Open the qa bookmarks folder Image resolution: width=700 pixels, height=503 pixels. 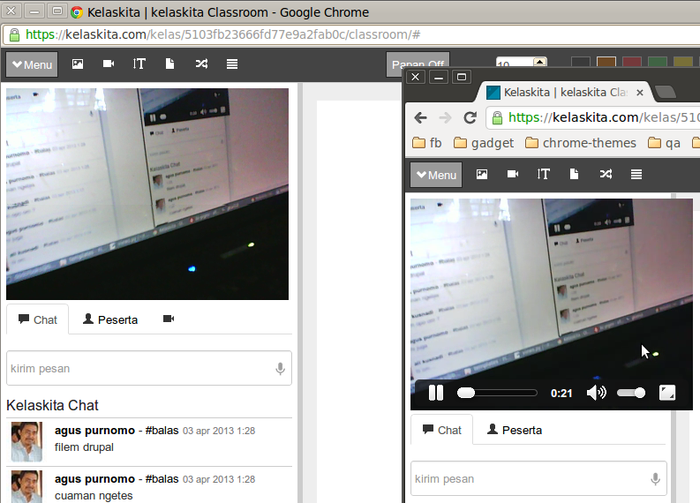point(664,143)
